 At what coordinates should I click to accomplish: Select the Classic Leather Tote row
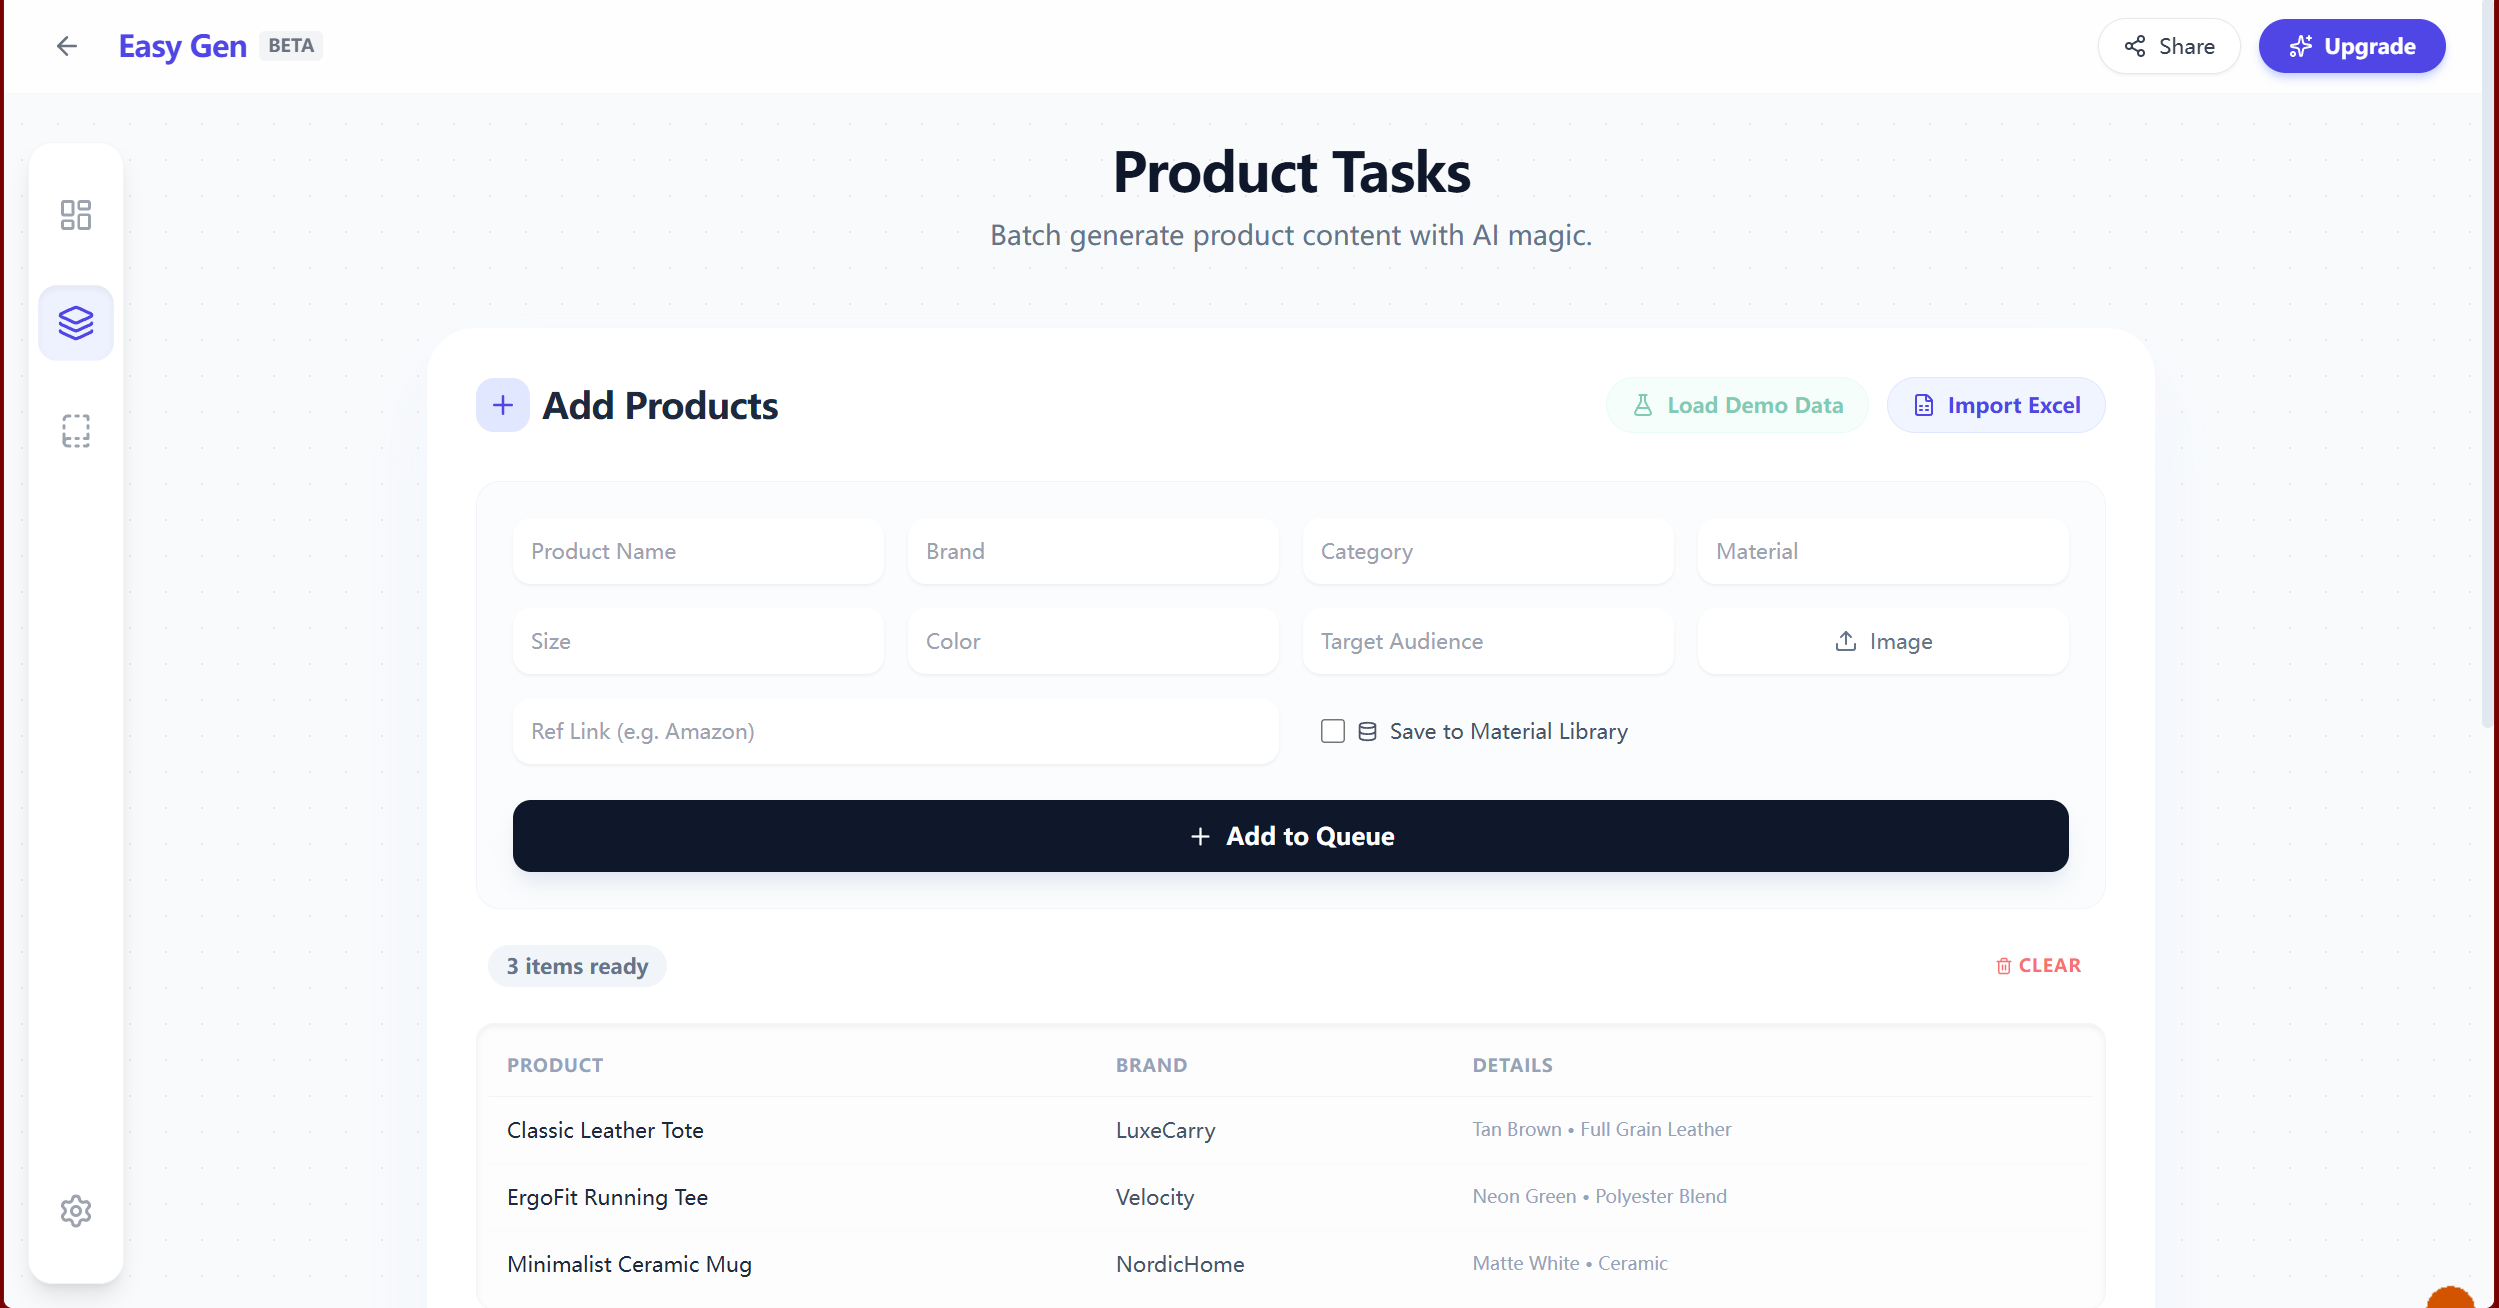coord(605,1130)
